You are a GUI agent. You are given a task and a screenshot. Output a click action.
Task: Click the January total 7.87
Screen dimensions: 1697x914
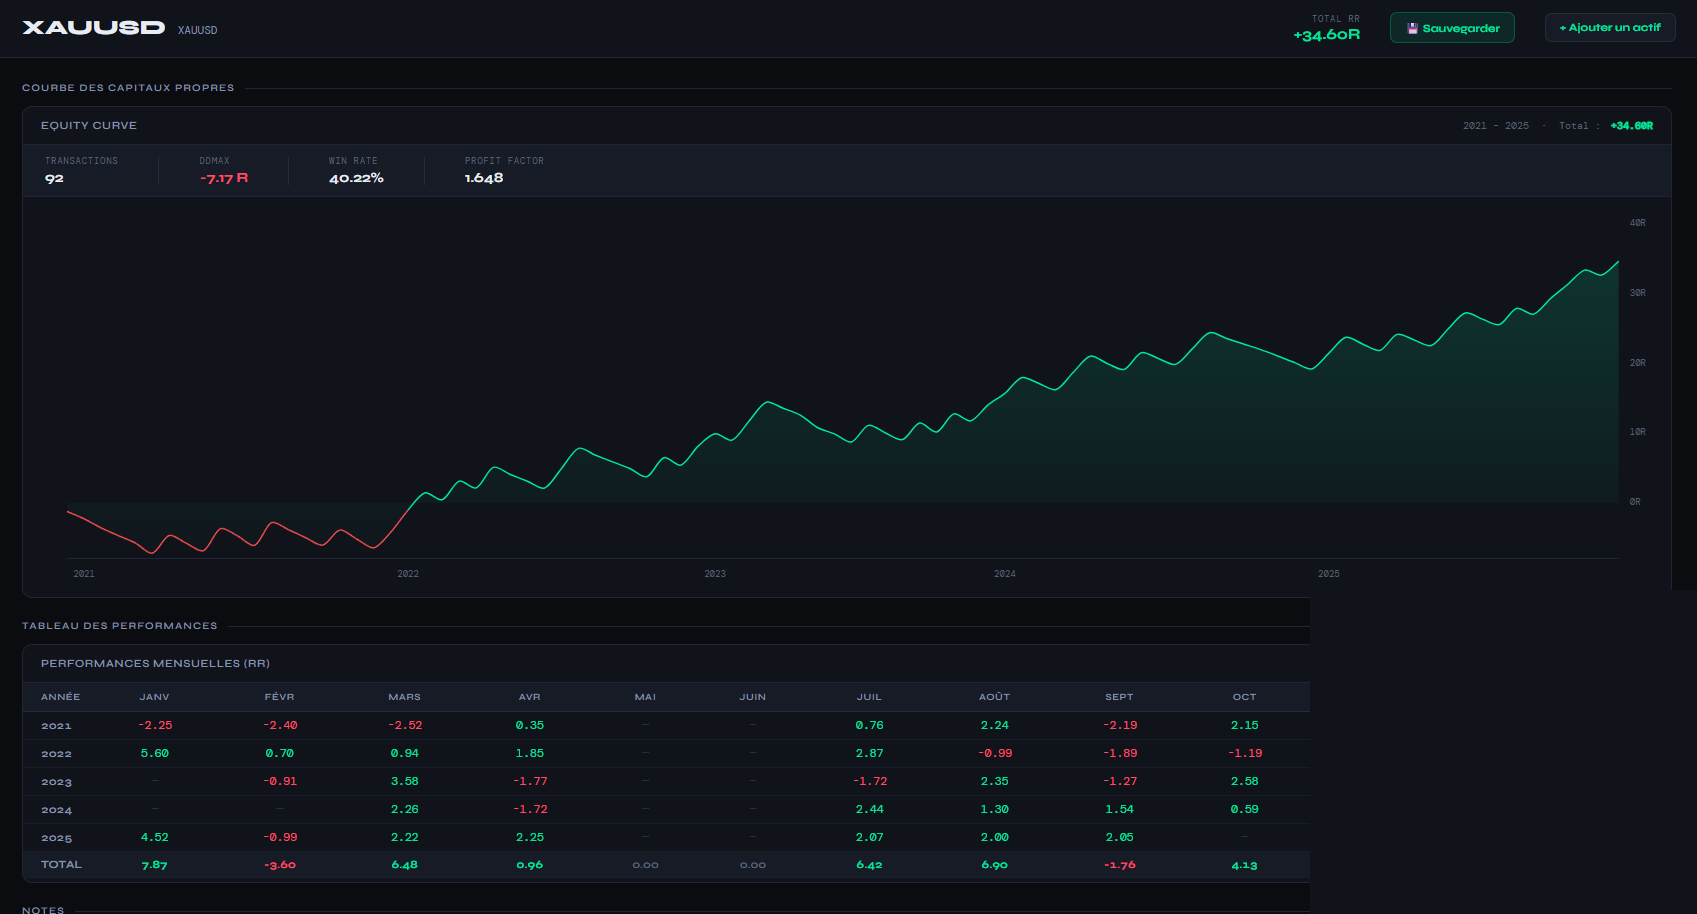[x=155, y=865]
